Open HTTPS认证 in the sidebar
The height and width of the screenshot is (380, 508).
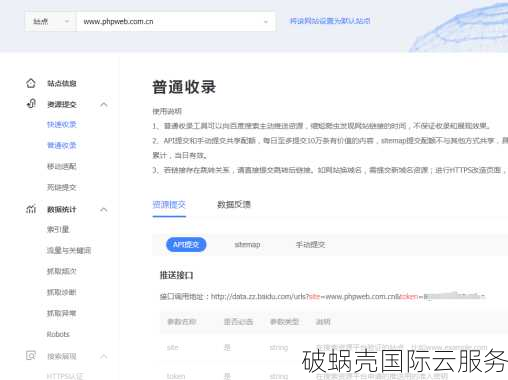coord(65,376)
